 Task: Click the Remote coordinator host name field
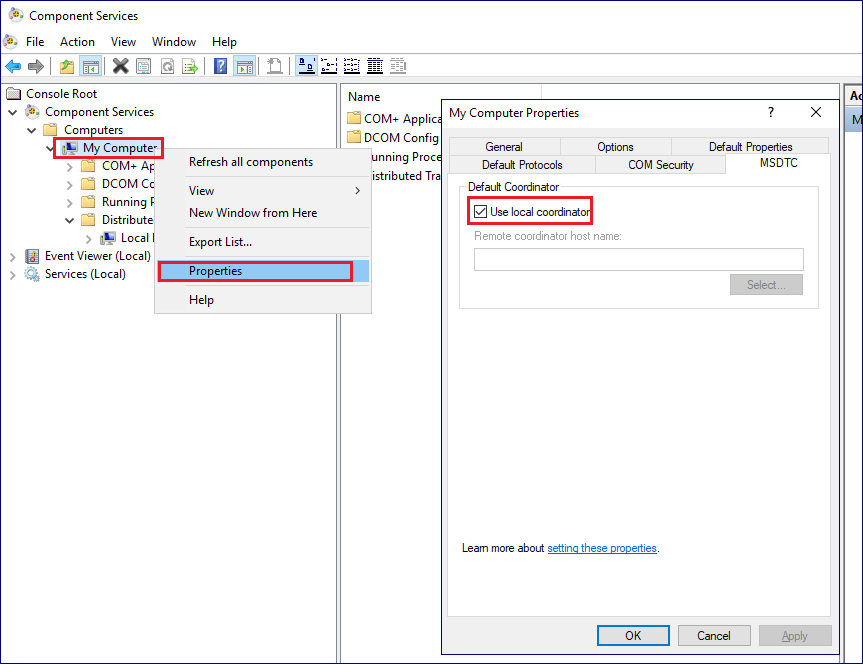[636, 258]
